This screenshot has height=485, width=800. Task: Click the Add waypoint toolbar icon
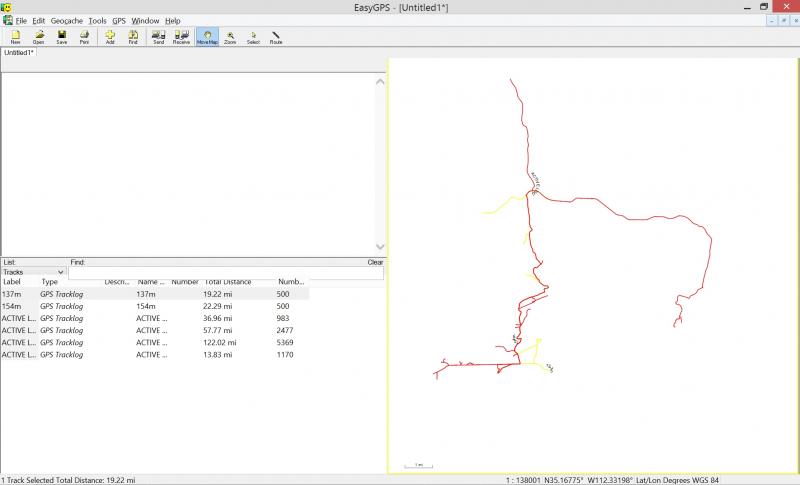[x=110, y=37]
